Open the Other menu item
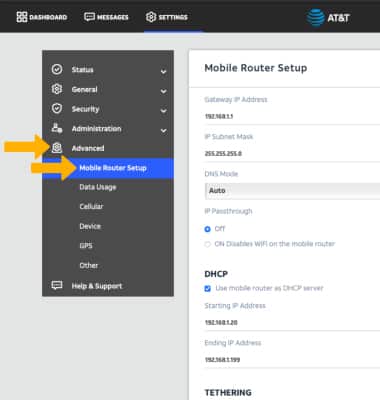The height and width of the screenshot is (400, 380). [89, 266]
